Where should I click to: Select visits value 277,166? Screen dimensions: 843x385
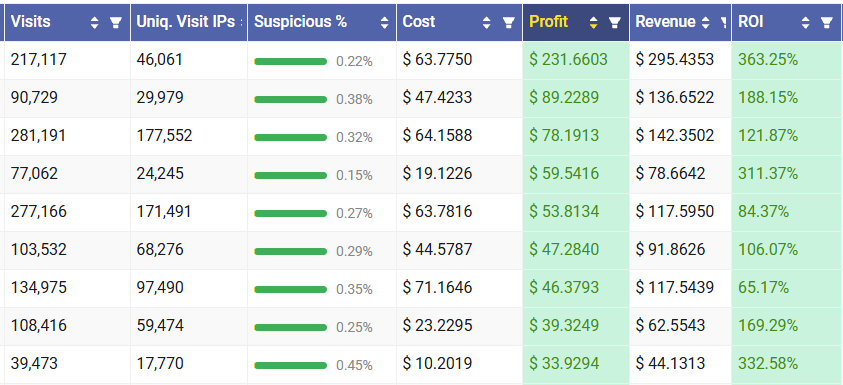tap(39, 211)
